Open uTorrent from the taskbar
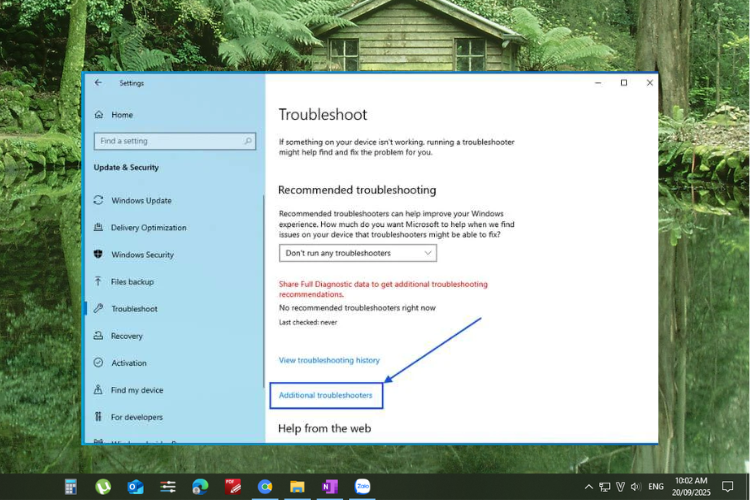 tap(103, 487)
